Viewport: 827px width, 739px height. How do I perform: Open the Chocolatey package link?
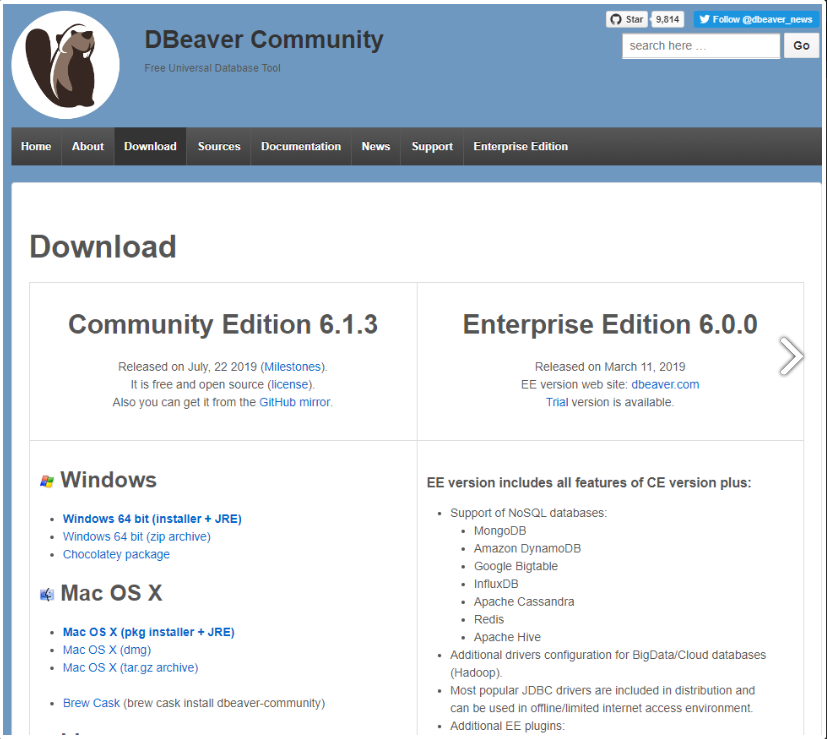[116, 554]
